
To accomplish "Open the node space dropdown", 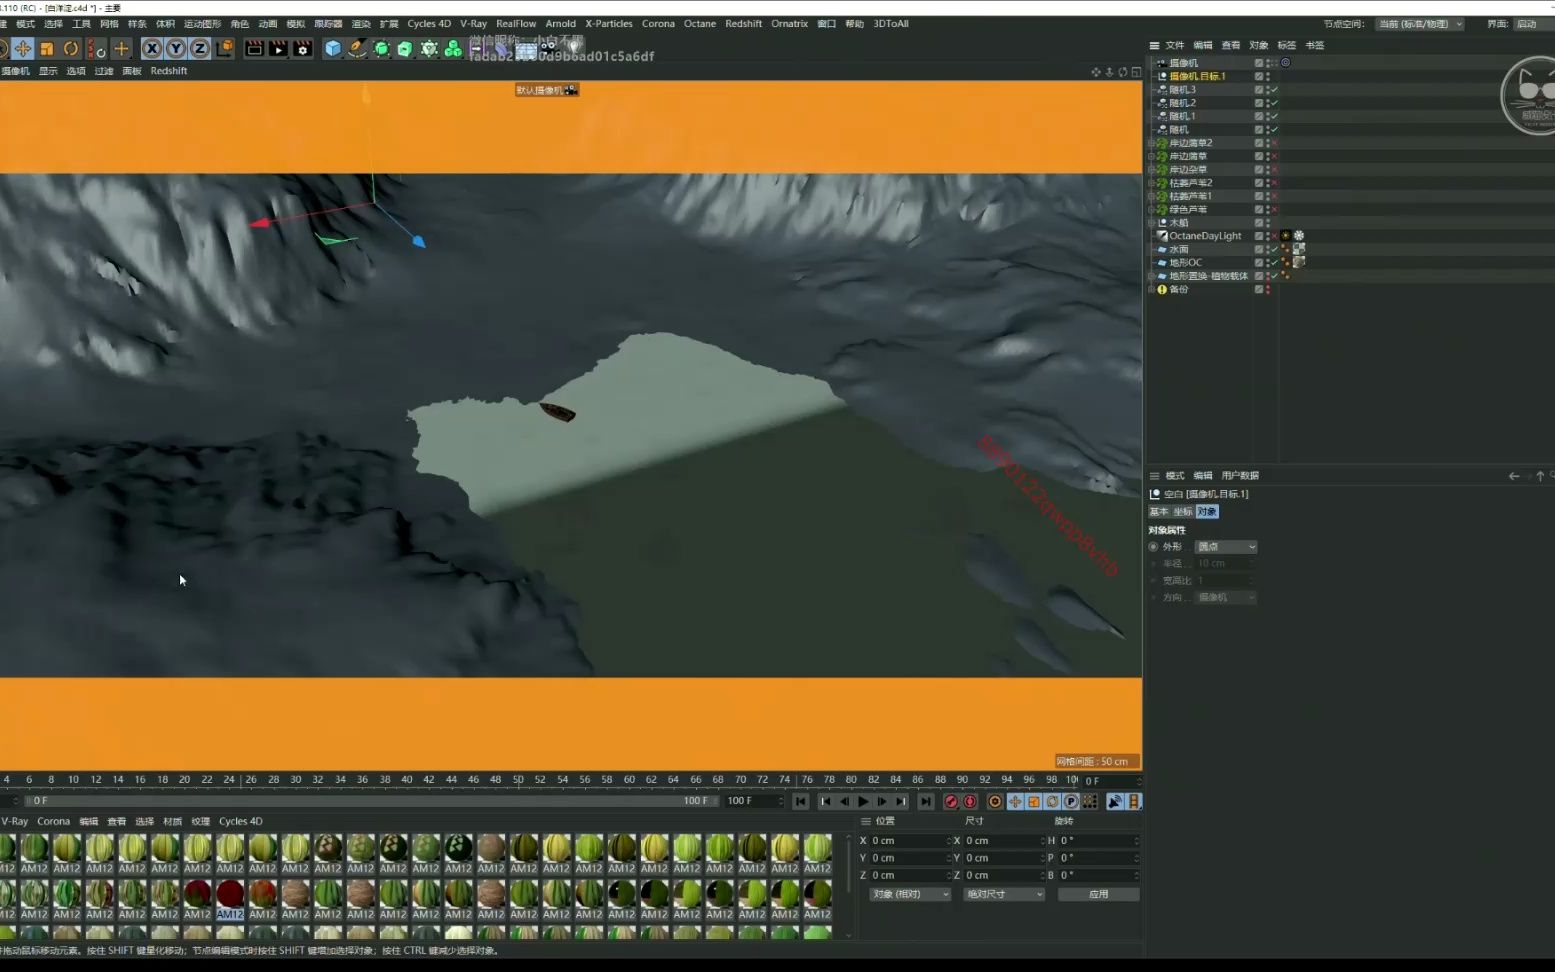I will pyautogui.click(x=1420, y=24).
